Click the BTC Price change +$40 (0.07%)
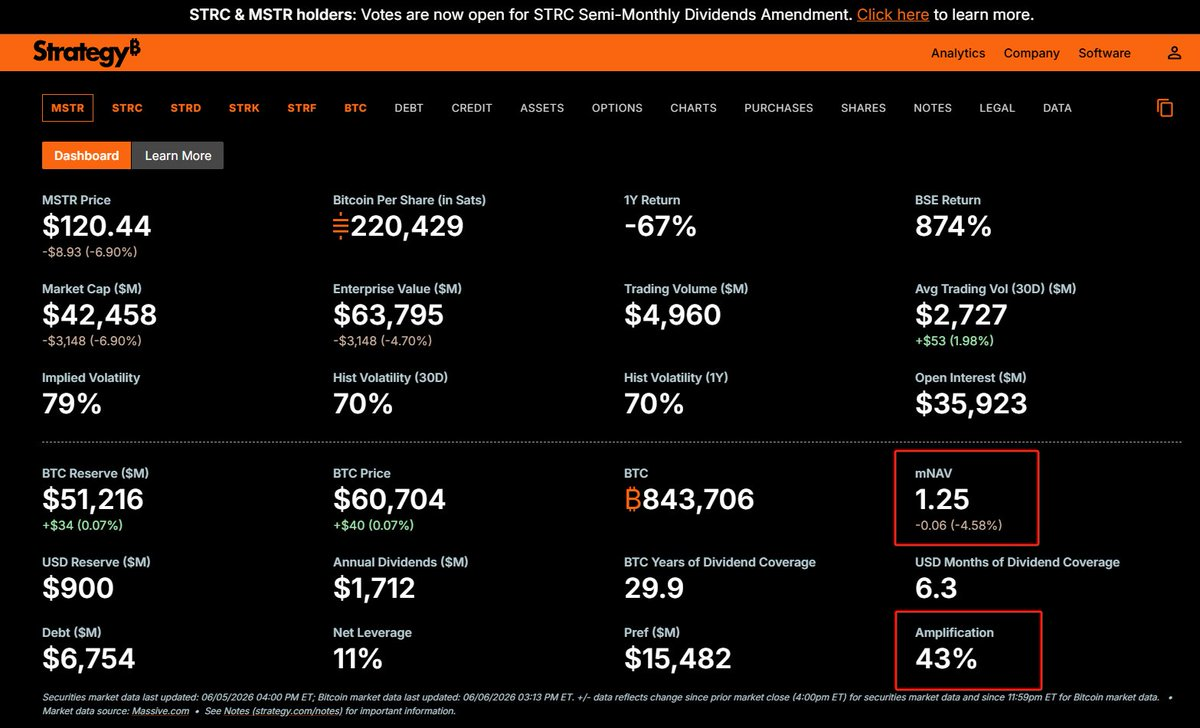 (373, 525)
